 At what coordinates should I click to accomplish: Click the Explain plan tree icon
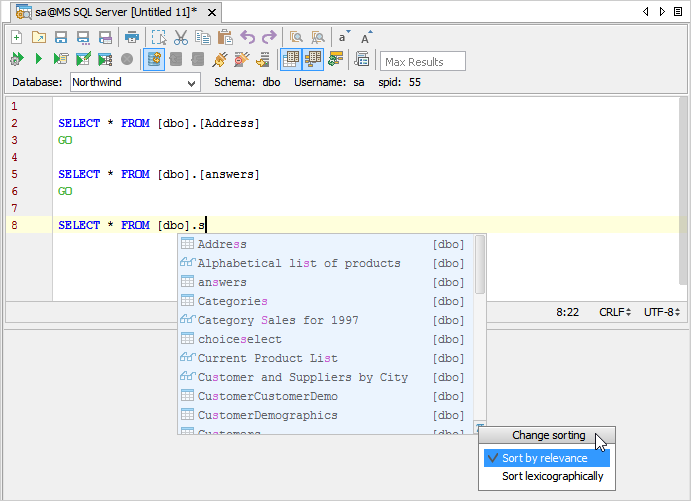(105, 59)
